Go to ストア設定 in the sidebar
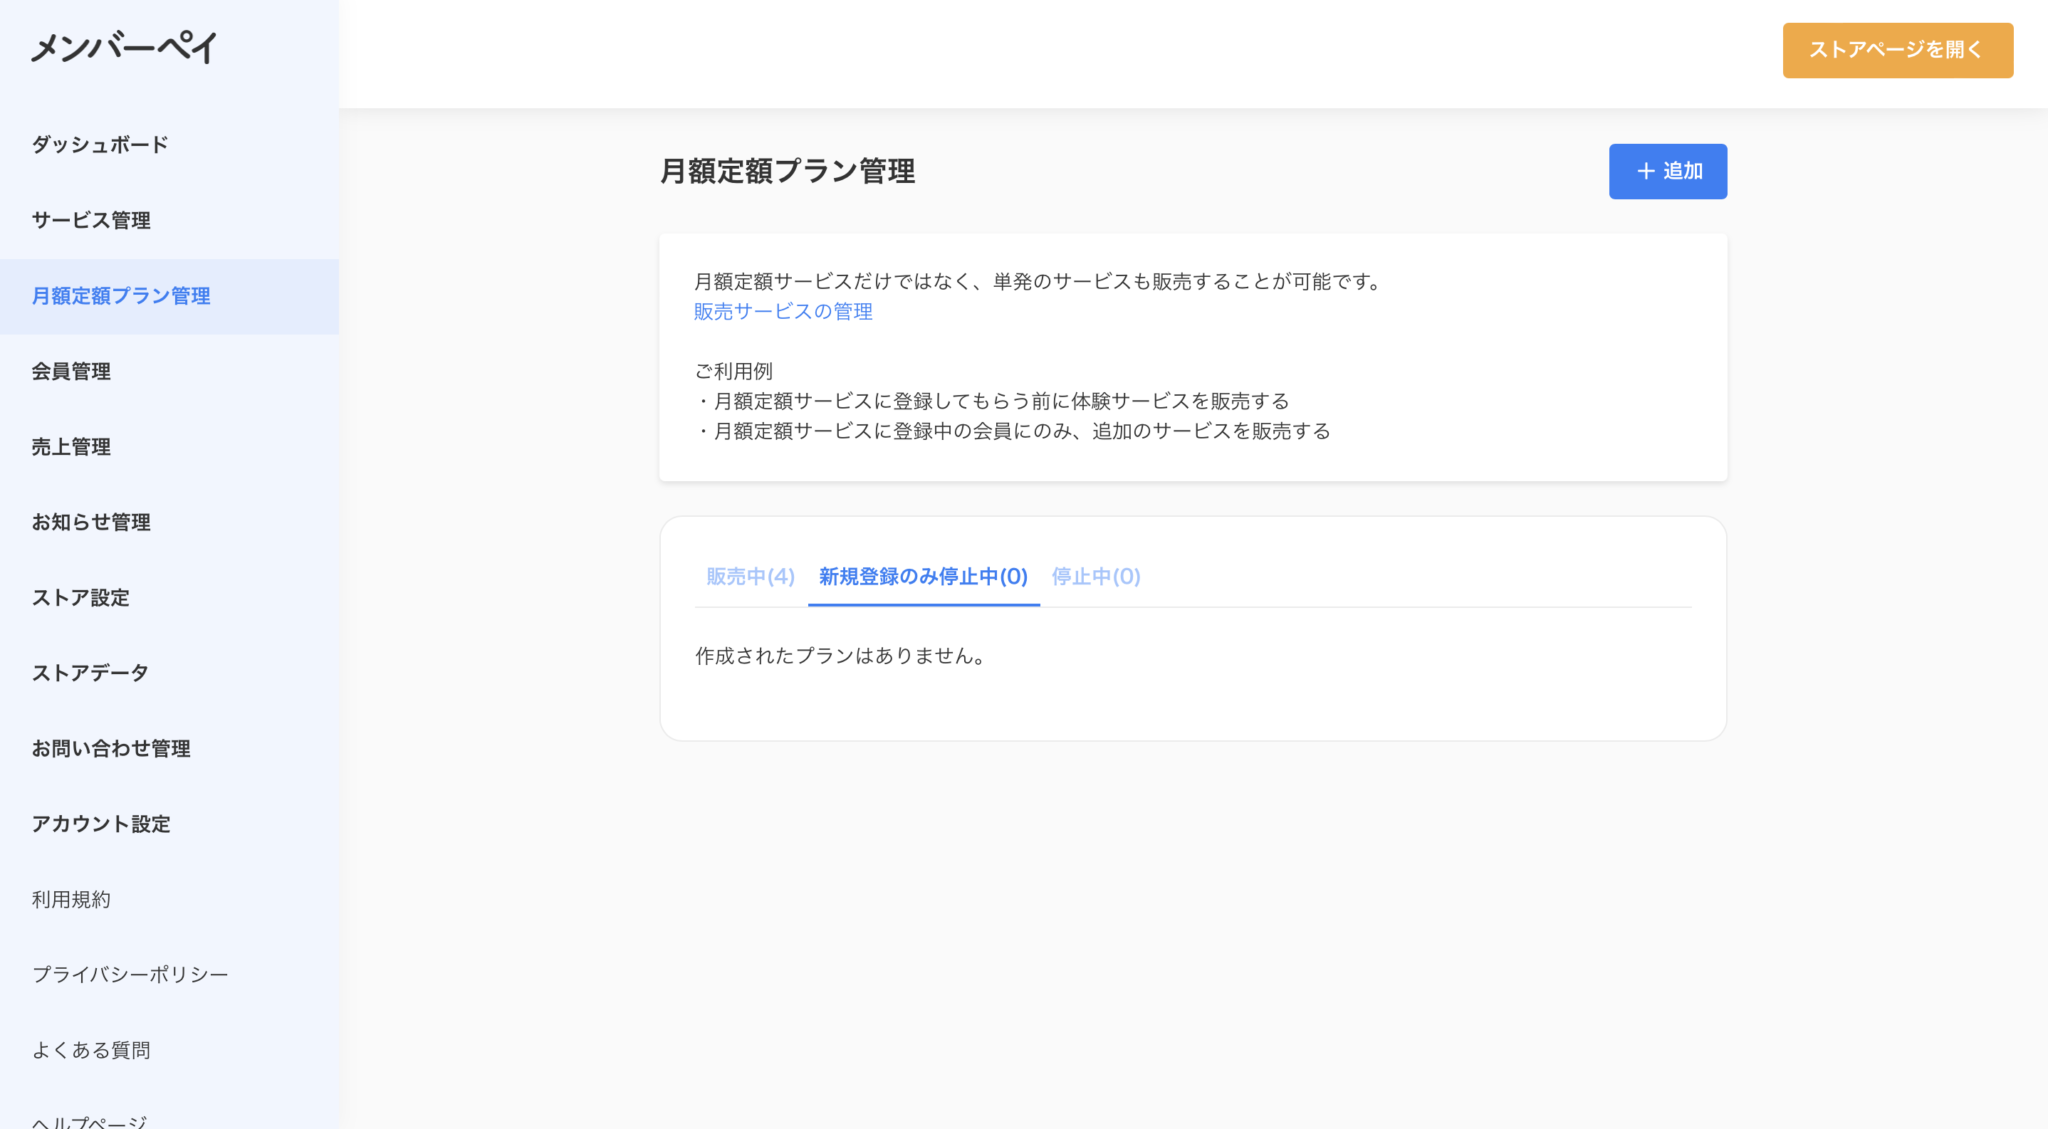Image resolution: width=2048 pixels, height=1129 pixels. [81, 598]
